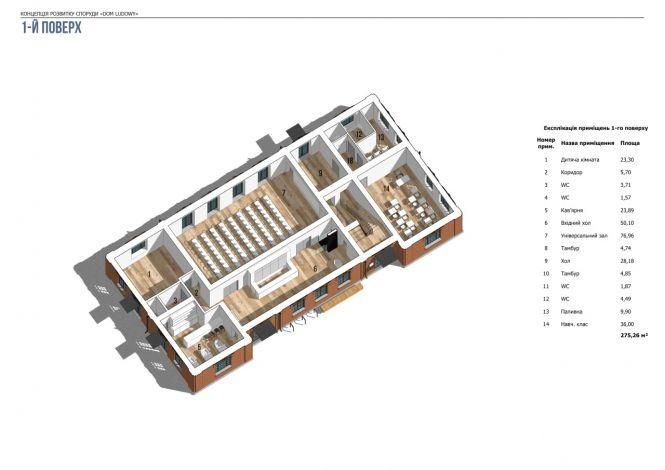The height and width of the screenshot is (470, 665).
Task: Click room number 9 on the floor plan
Action: [320, 174]
